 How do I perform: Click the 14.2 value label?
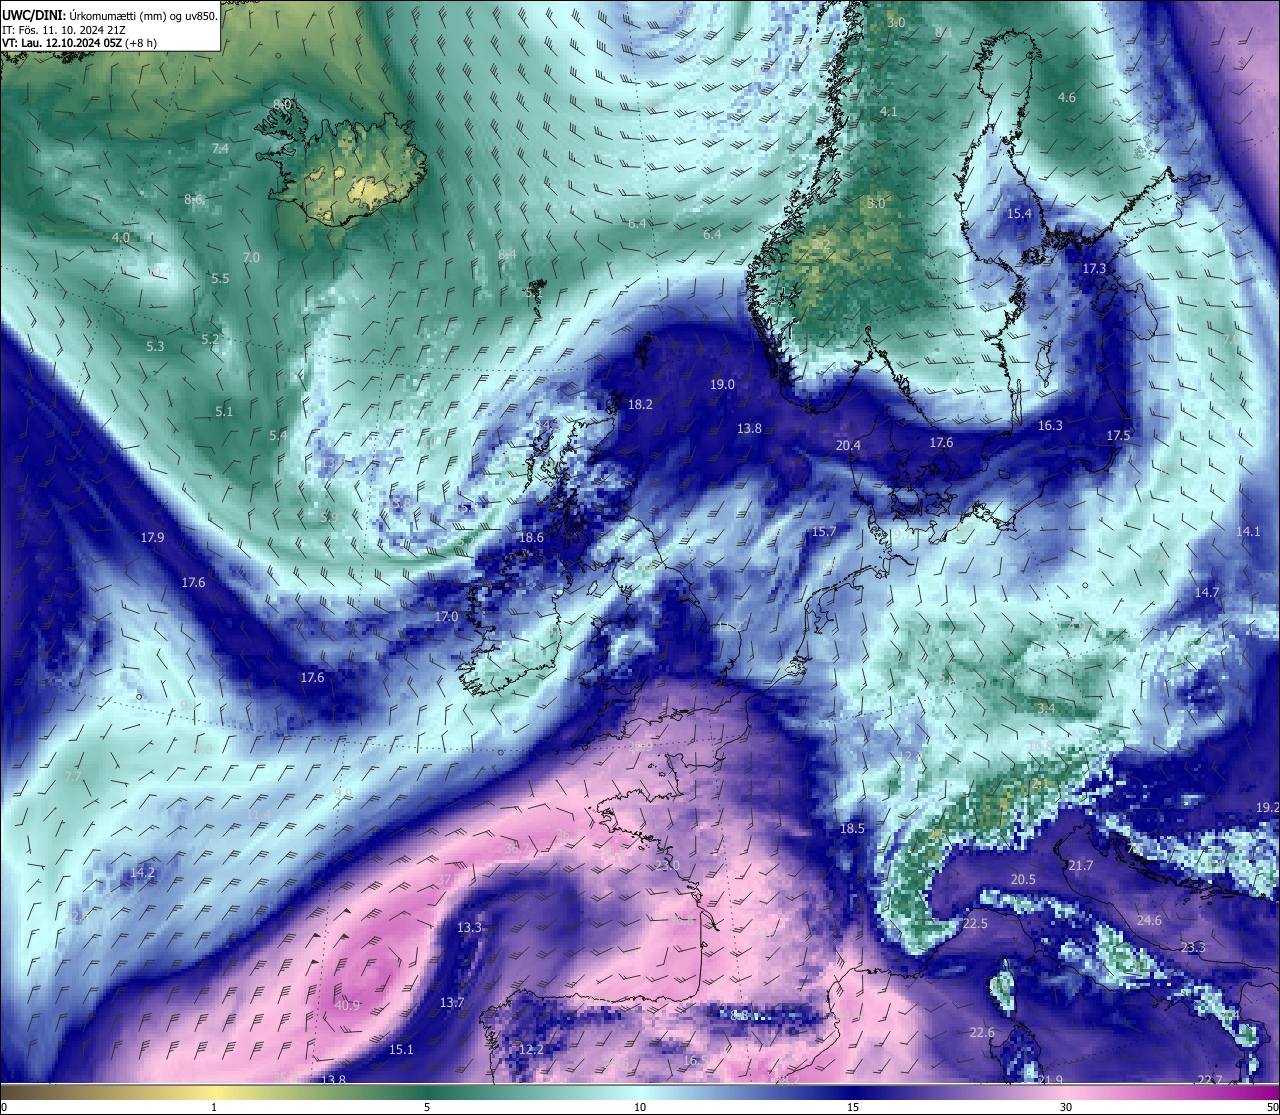point(142,873)
